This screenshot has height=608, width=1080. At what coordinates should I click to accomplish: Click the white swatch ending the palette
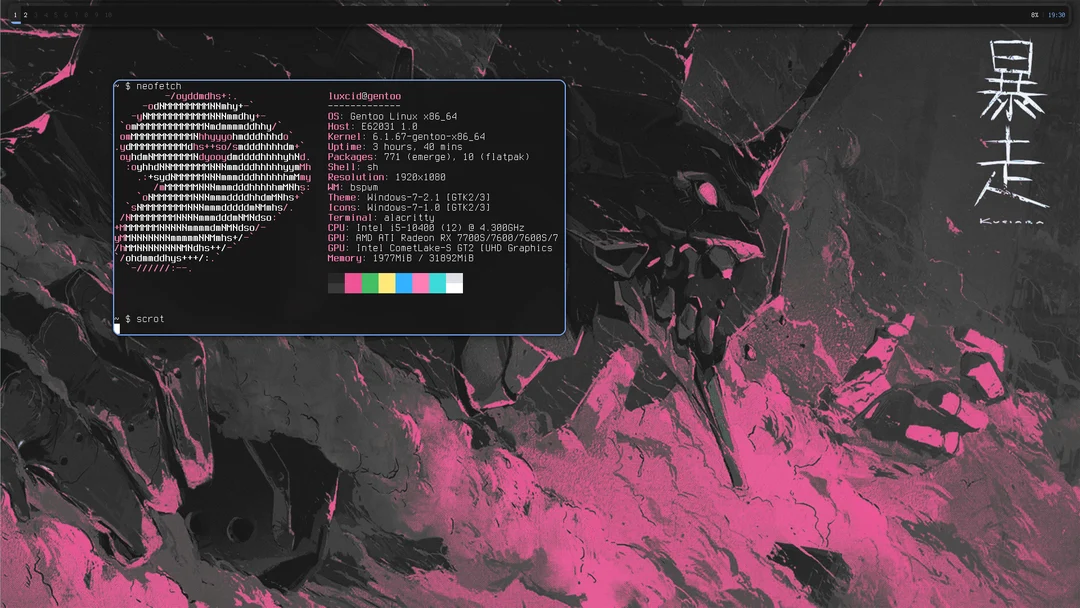click(455, 283)
